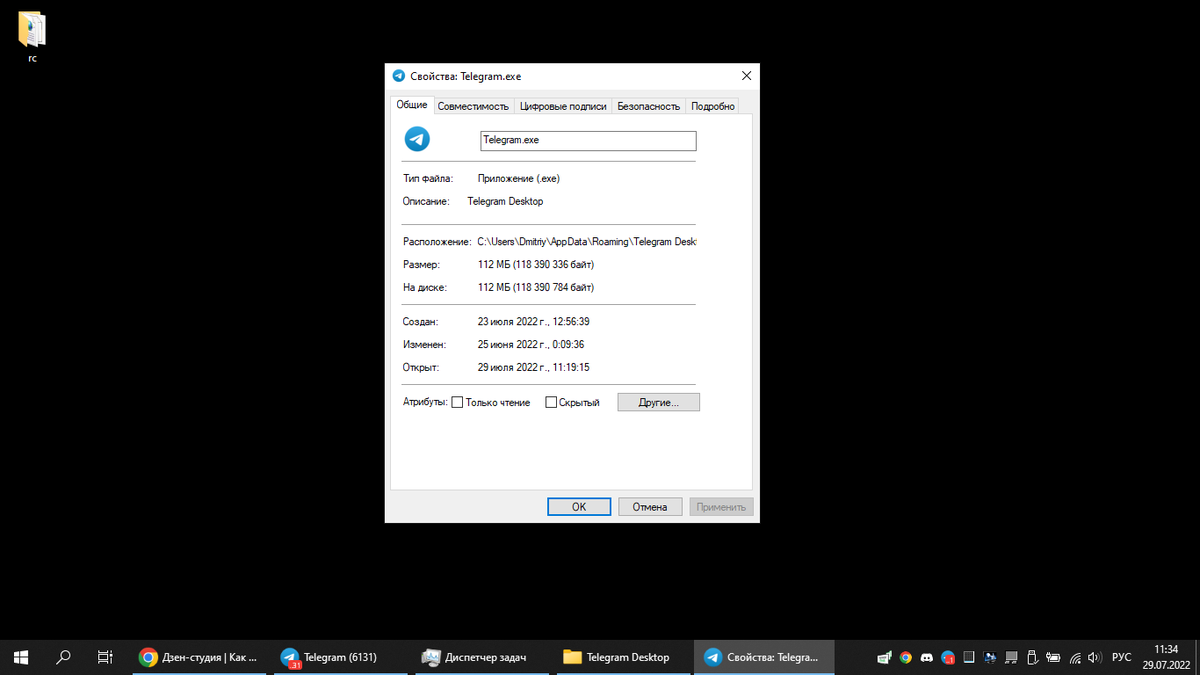
Task: Open the Цифровые подписи tab
Action: 563,106
